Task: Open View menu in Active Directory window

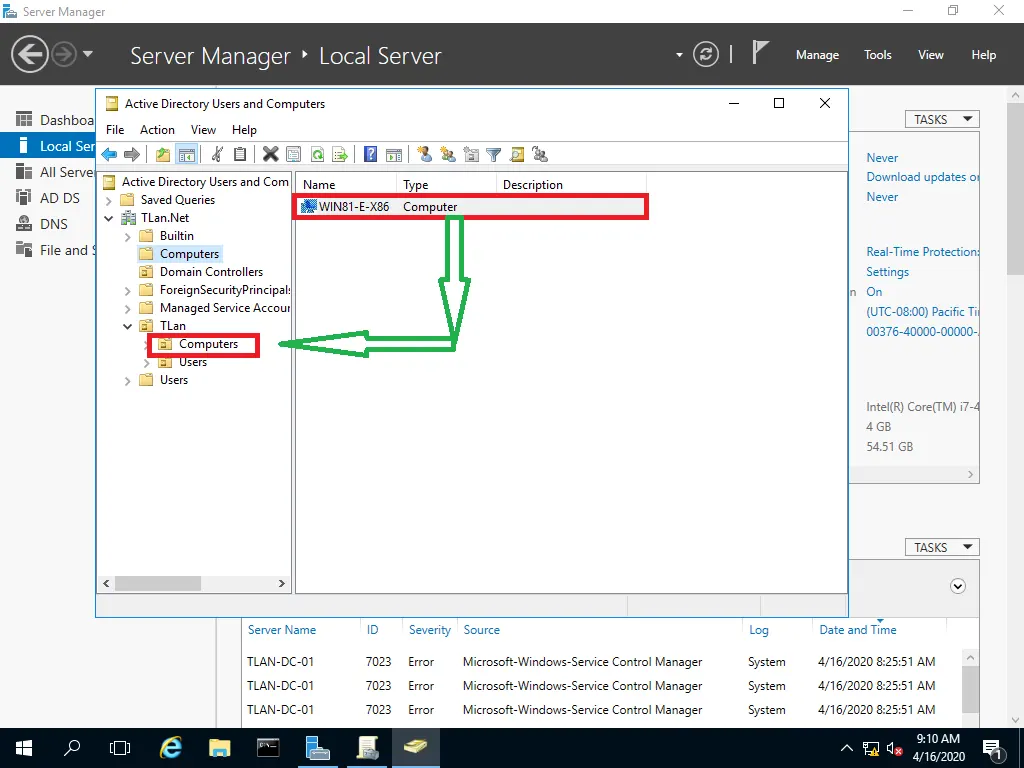Action: click(x=203, y=130)
